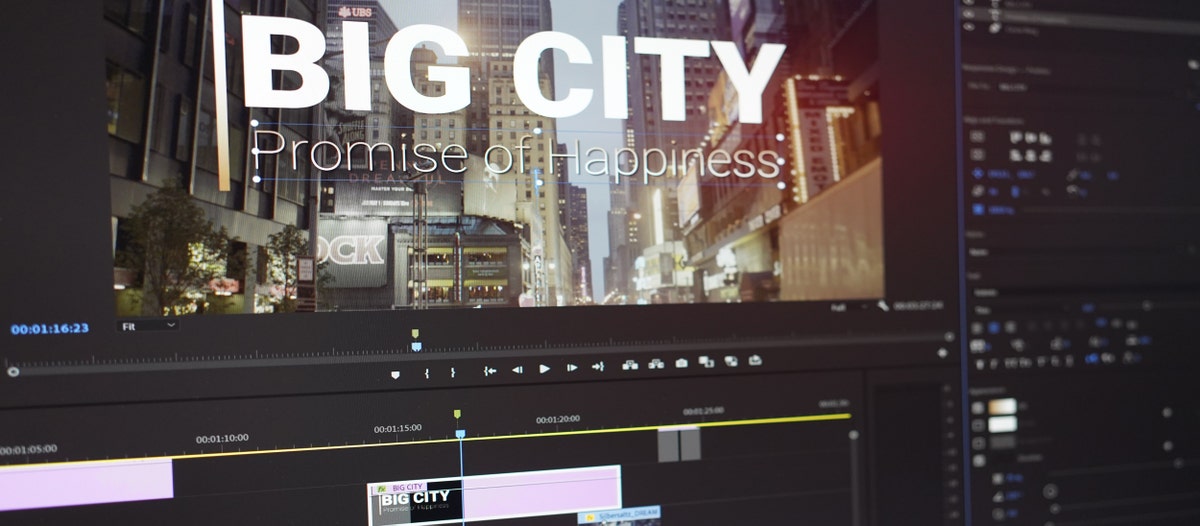1200x526 pixels.
Task: Click the Fill color swatch
Action: [x=1002, y=406]
